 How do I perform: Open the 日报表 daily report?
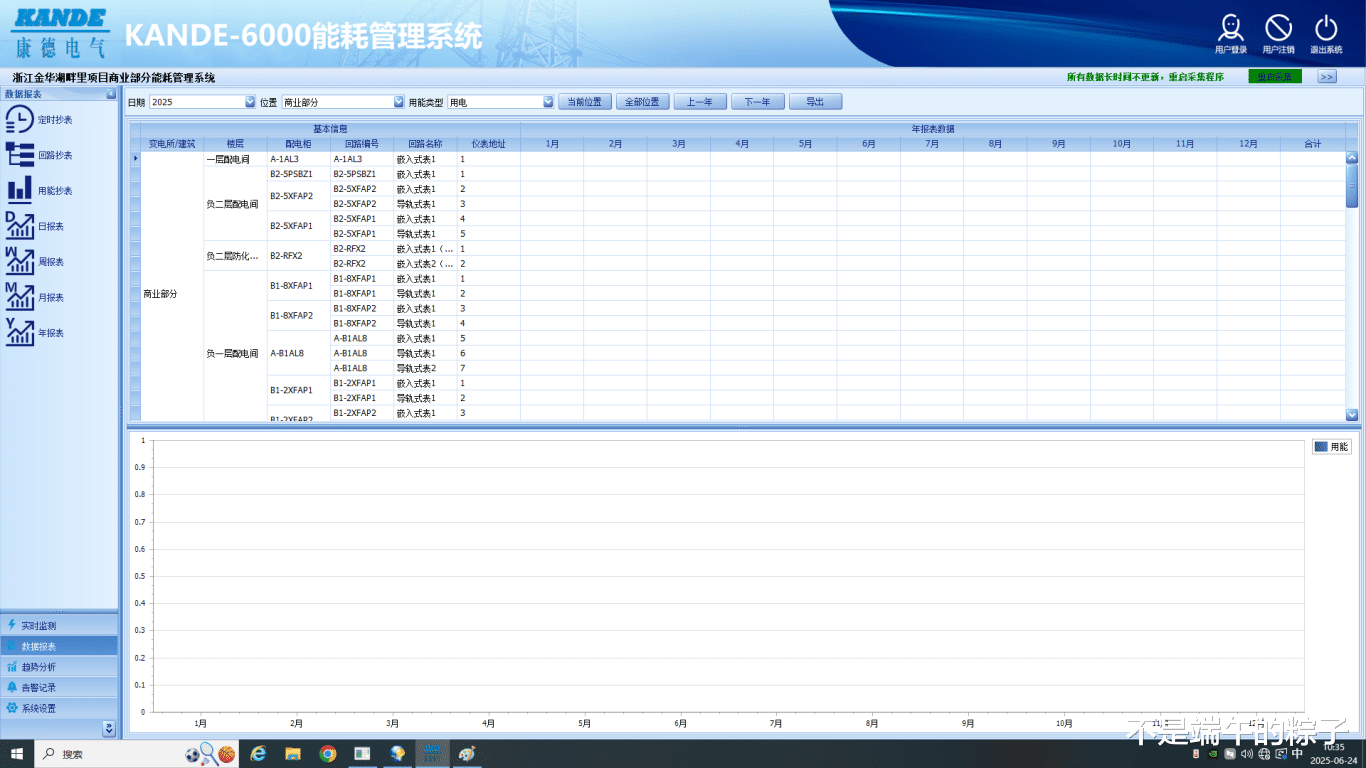tap(35, 226)
